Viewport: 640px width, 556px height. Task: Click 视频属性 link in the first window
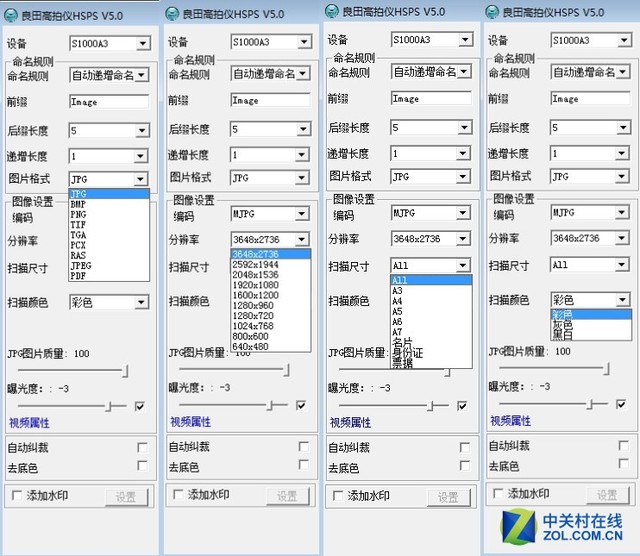pos(29,423)
